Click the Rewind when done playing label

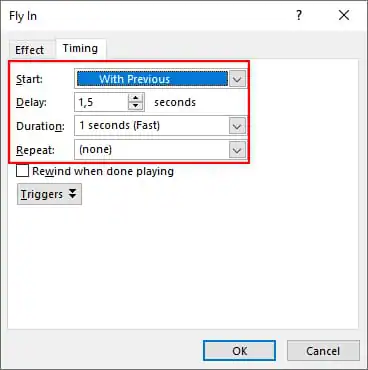(x=103, y=171)
